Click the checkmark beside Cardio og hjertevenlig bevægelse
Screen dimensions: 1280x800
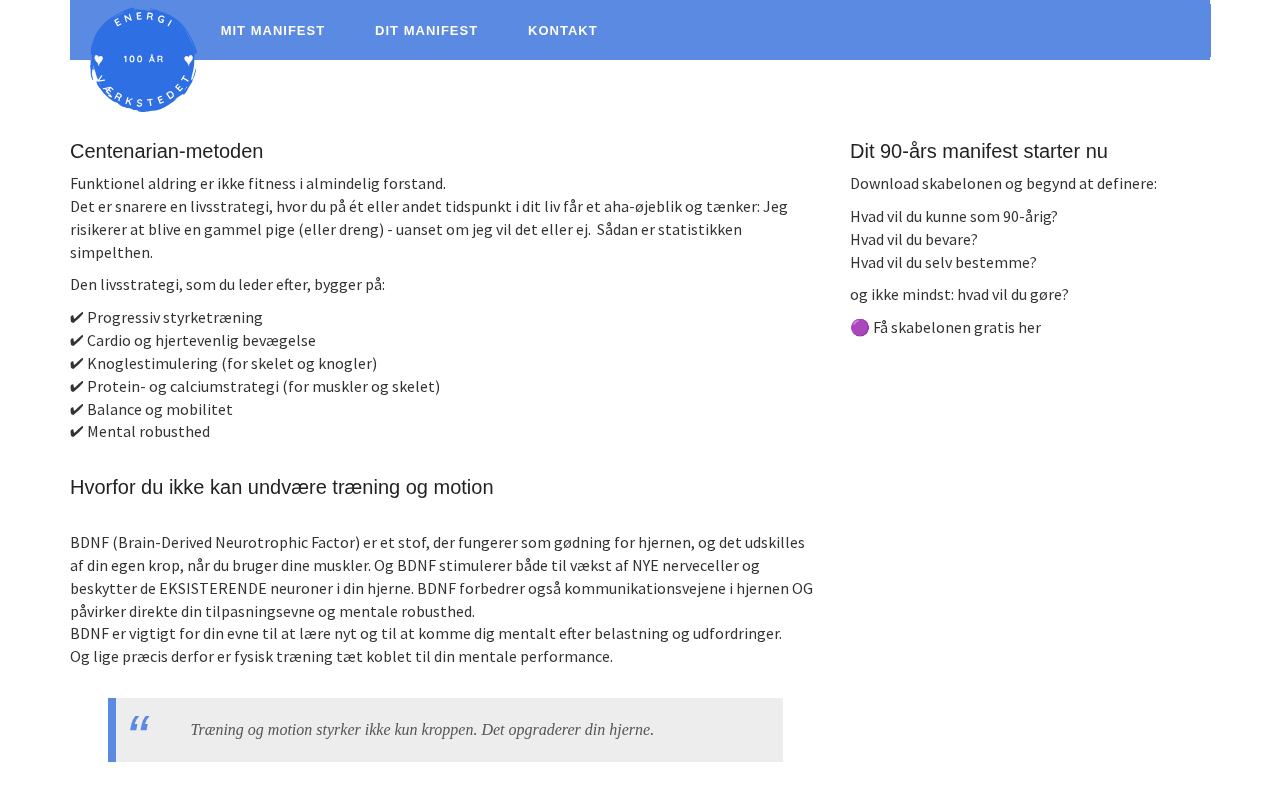pyautogui.click(x=77, y=341)
